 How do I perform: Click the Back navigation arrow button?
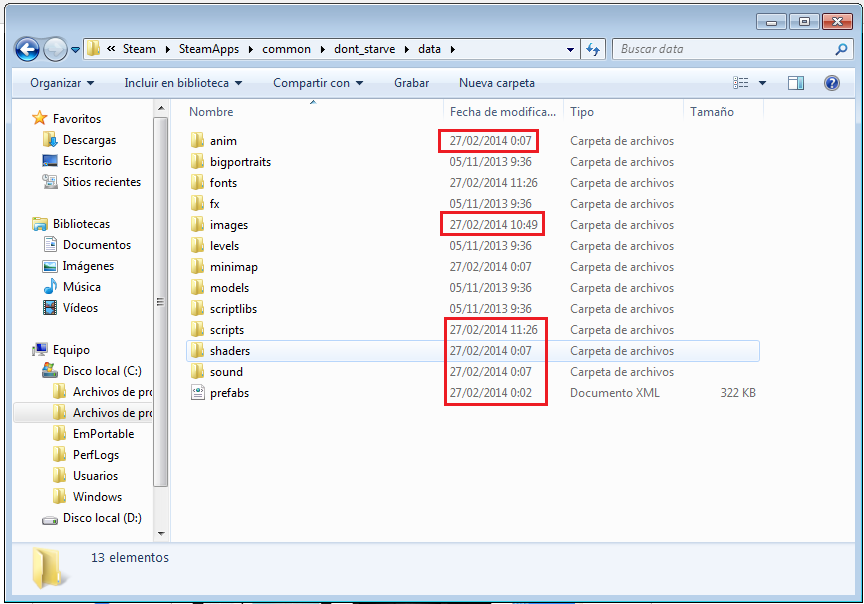click(x=27, y=50)
